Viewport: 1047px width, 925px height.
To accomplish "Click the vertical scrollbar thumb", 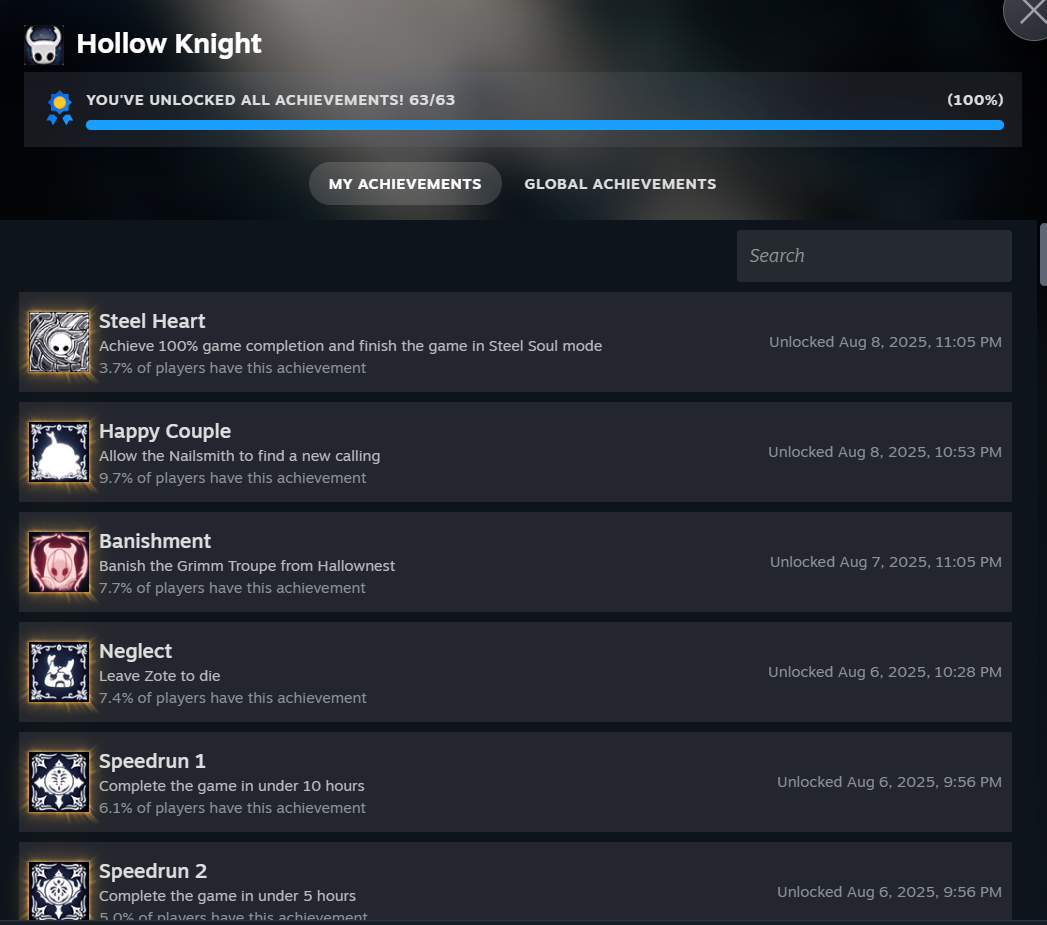I will click(1043, 254).
